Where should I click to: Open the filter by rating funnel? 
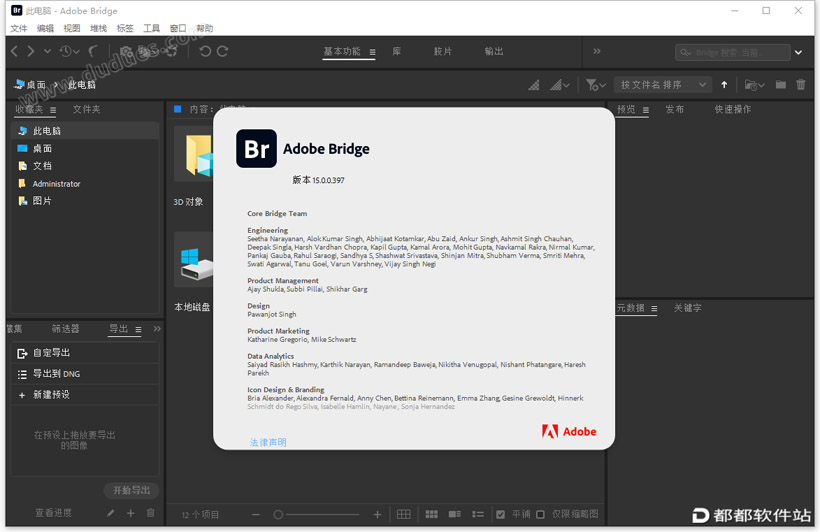coord(595,85)
